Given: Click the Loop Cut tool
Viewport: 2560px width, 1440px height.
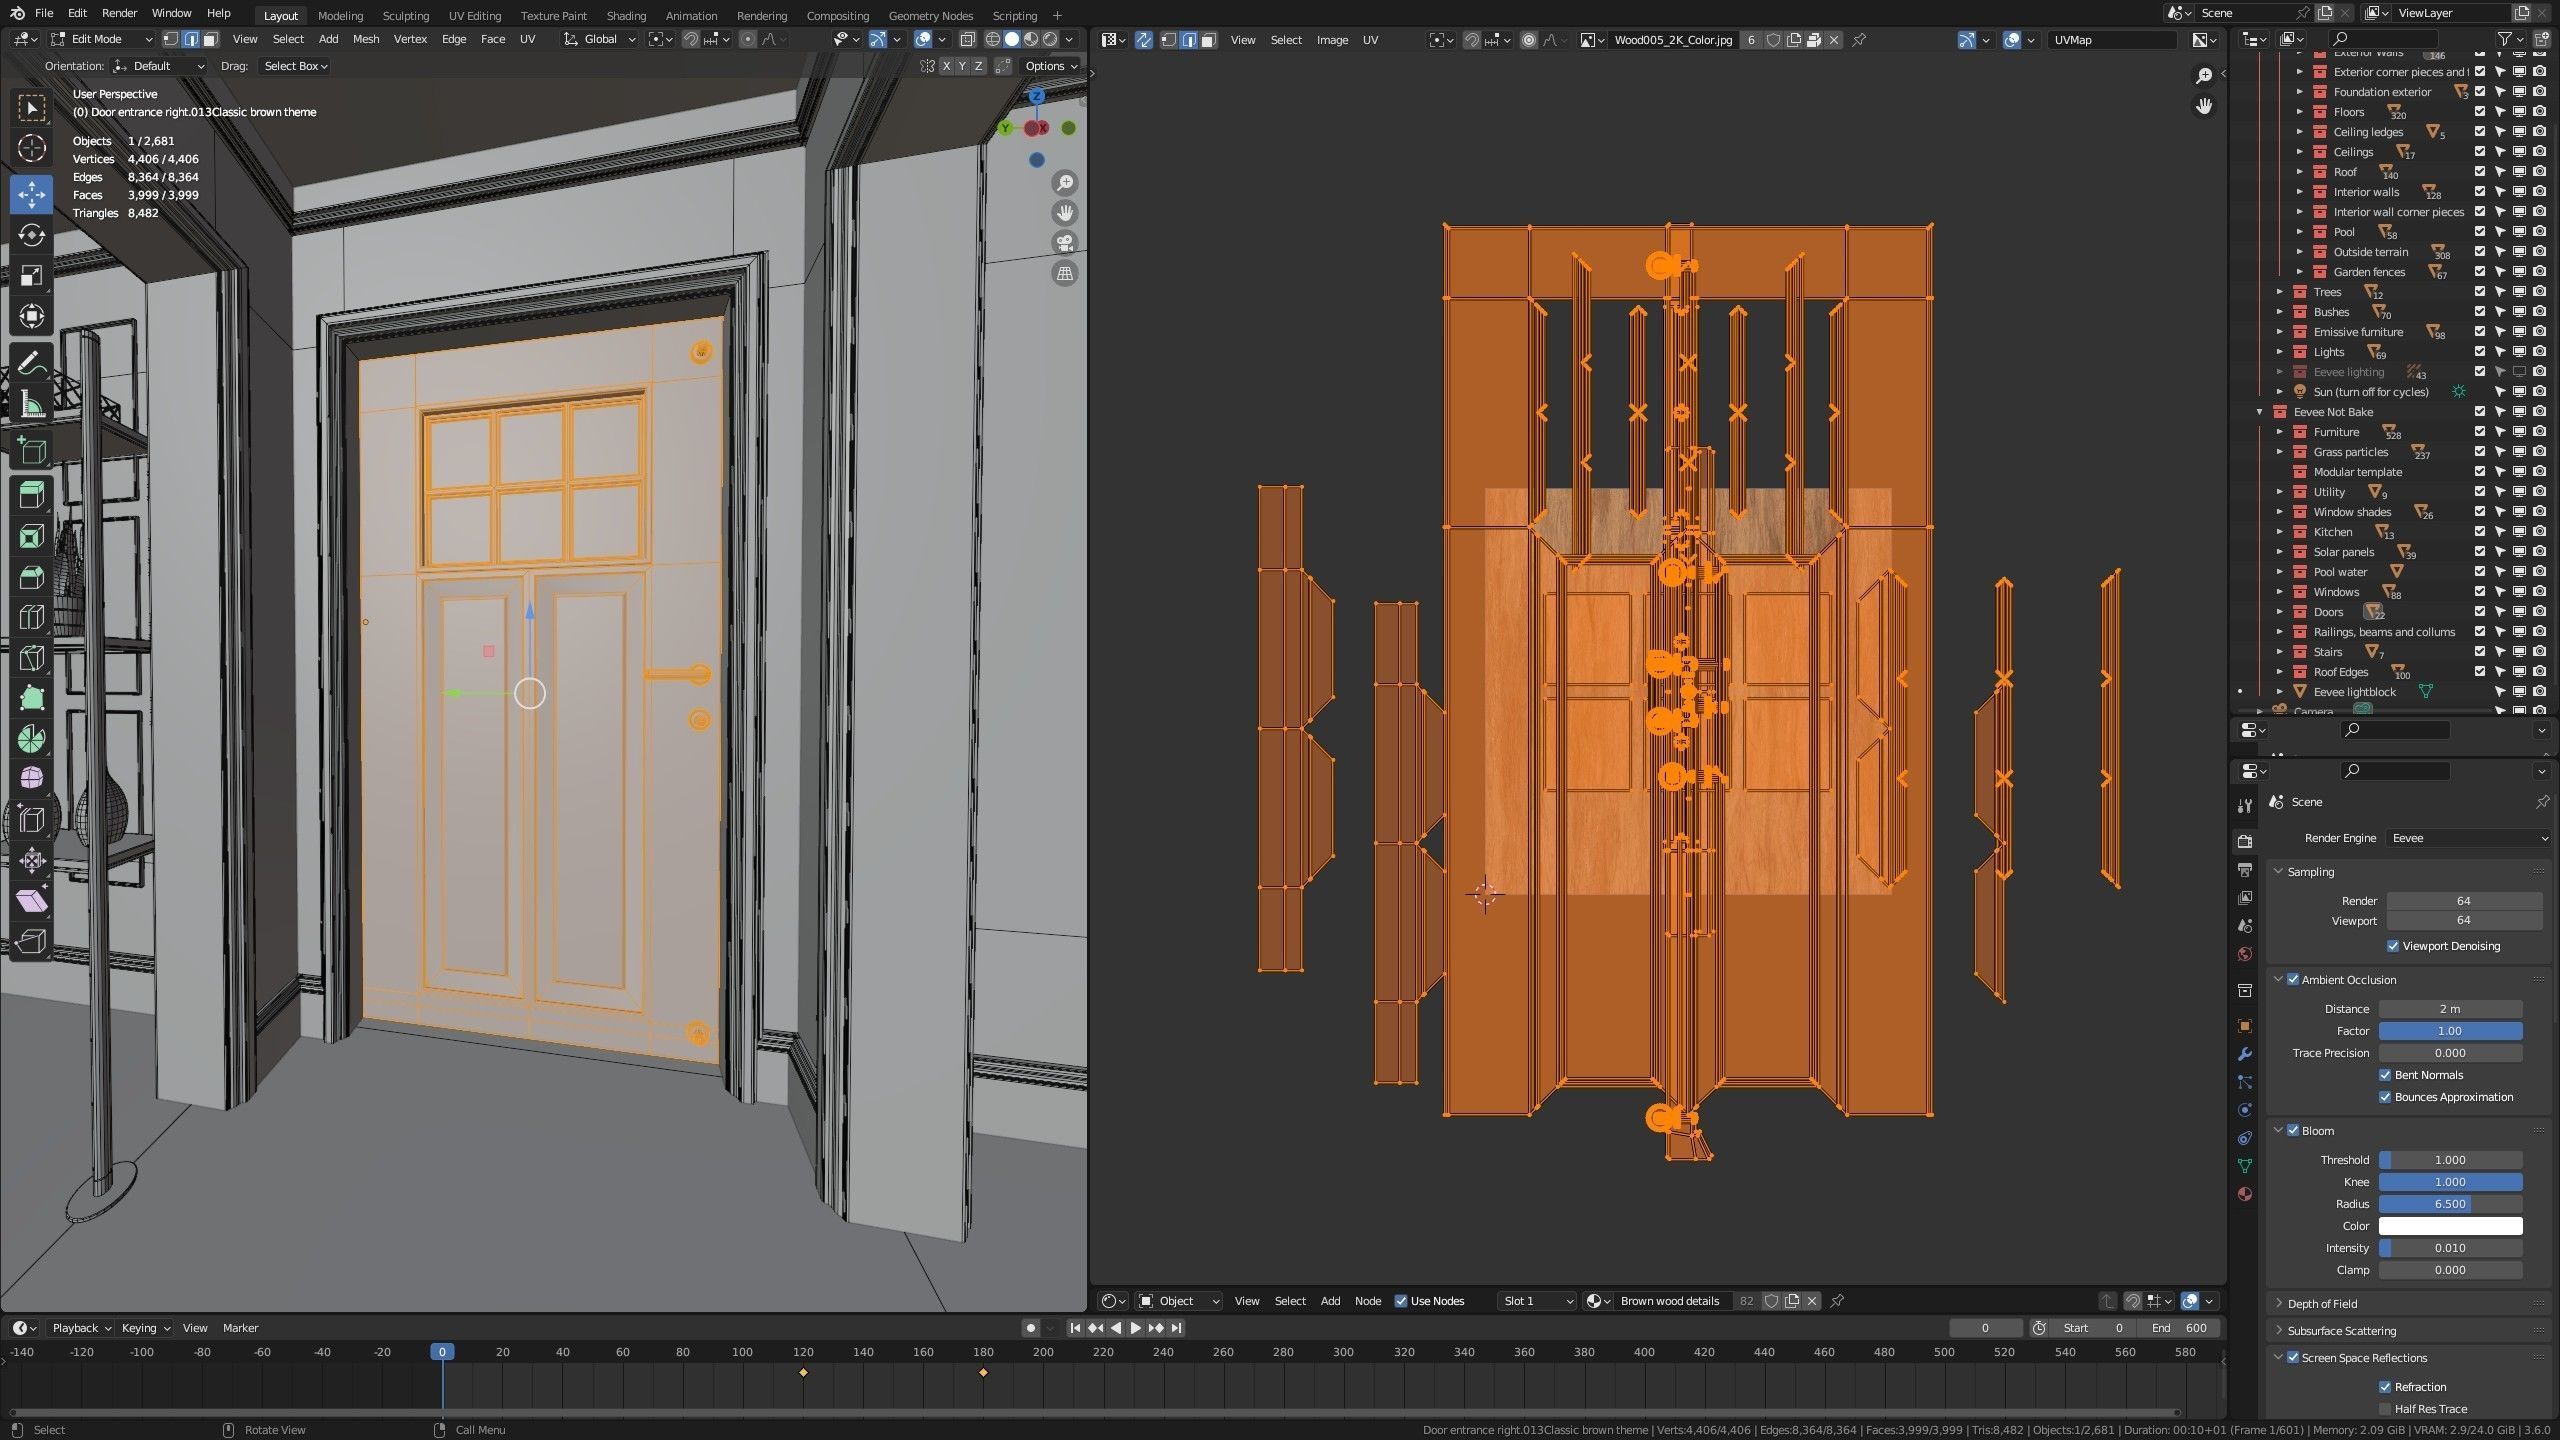Looking at the screenshot, I should 31,617.
